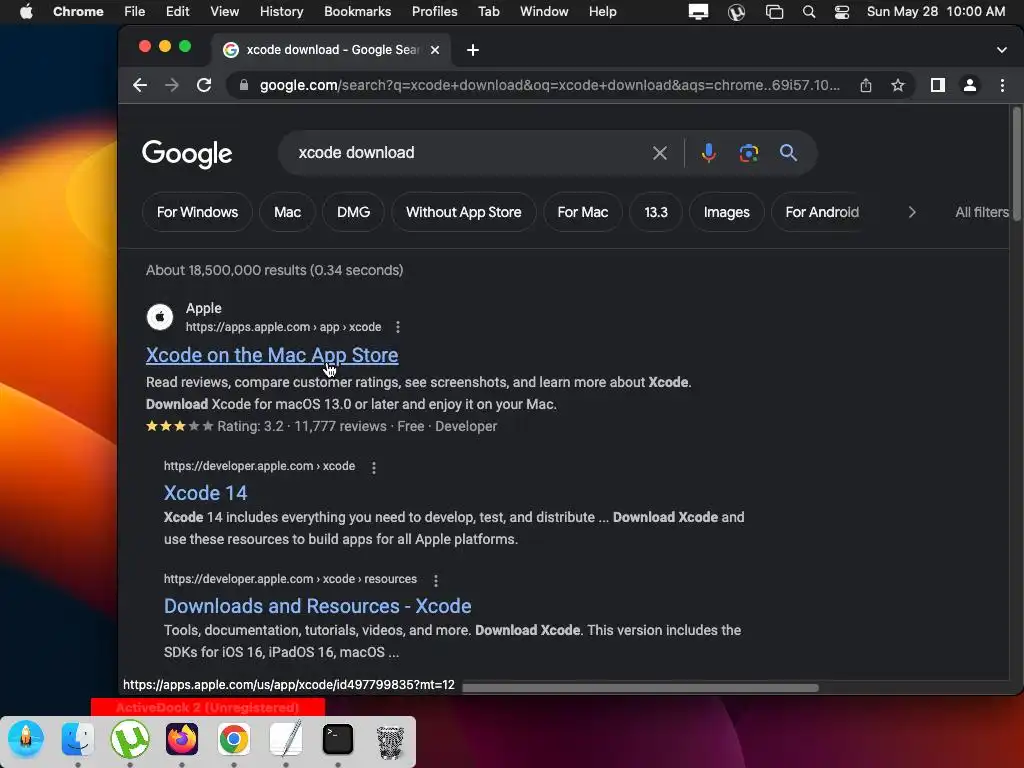Image resolution: width=1024 pixels, height=768 pixels.
Task: Show more filter chips with right chevron
Action: [x=912, y=212]
